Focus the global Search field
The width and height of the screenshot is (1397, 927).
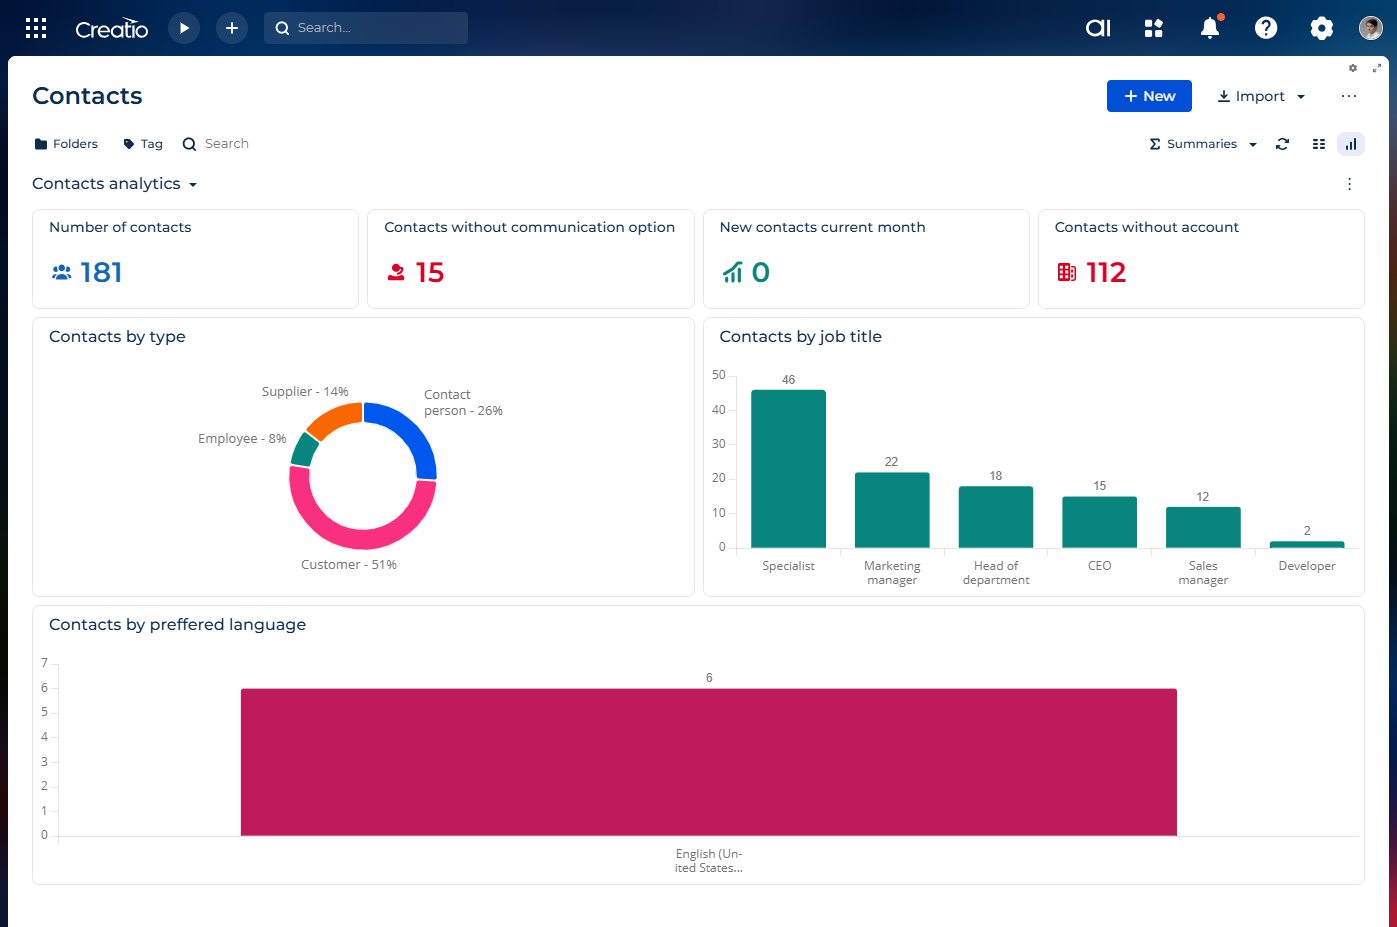point(366,28)
